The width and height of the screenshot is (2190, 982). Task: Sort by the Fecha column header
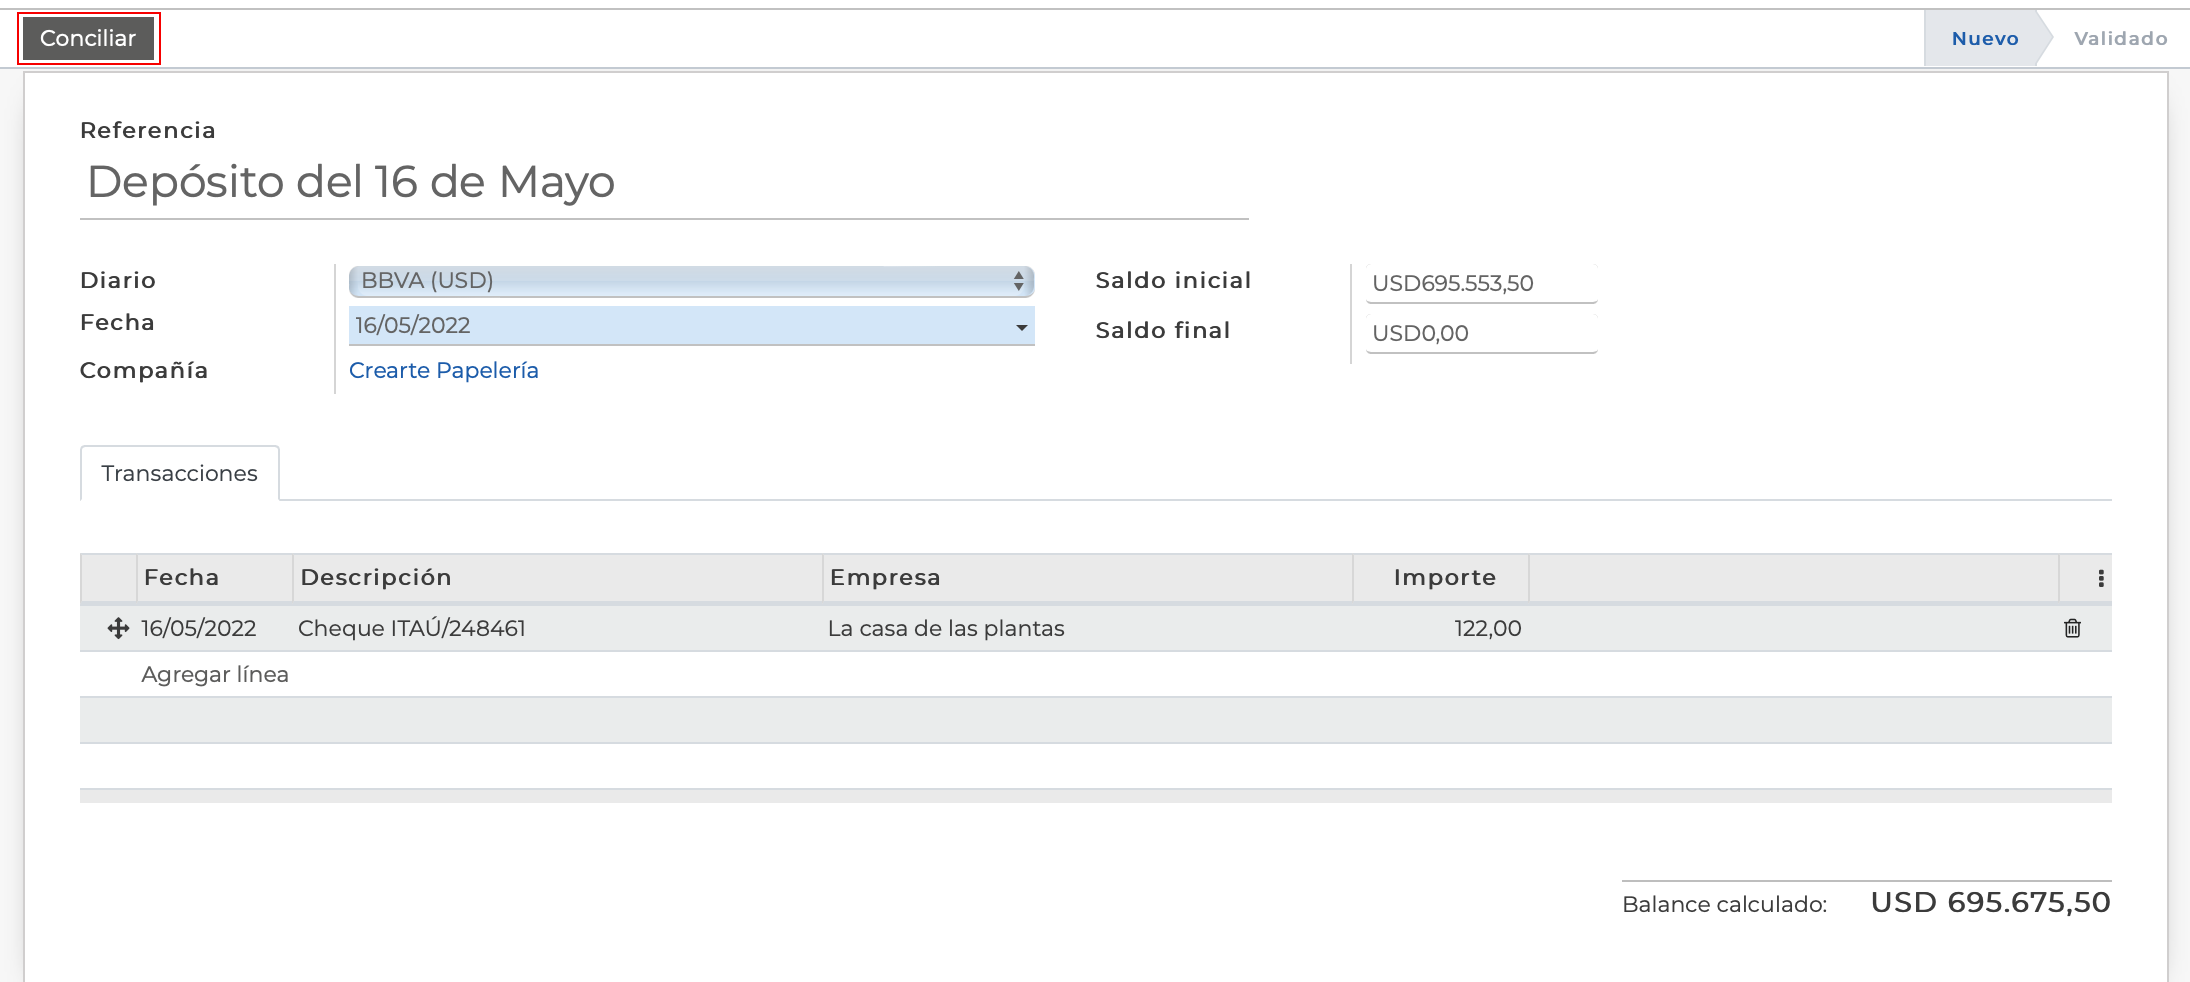point(182,578)
